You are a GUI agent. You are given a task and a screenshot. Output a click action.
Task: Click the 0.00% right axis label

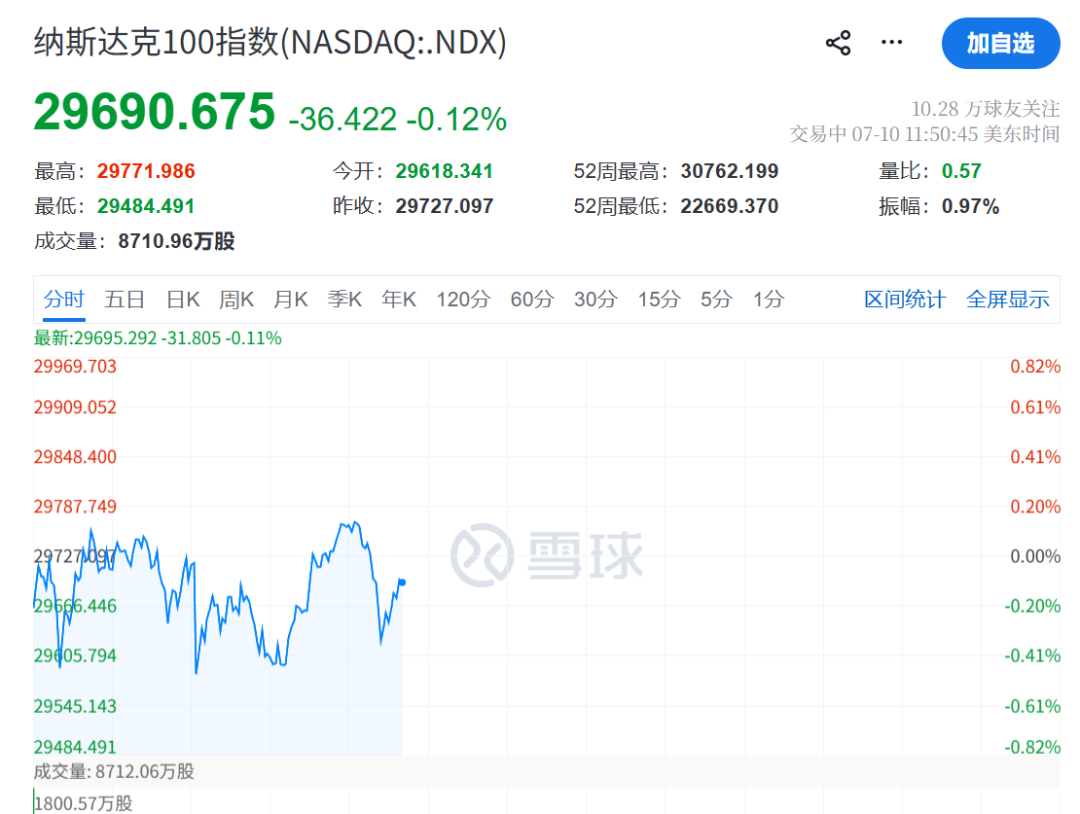[1035, 556]
